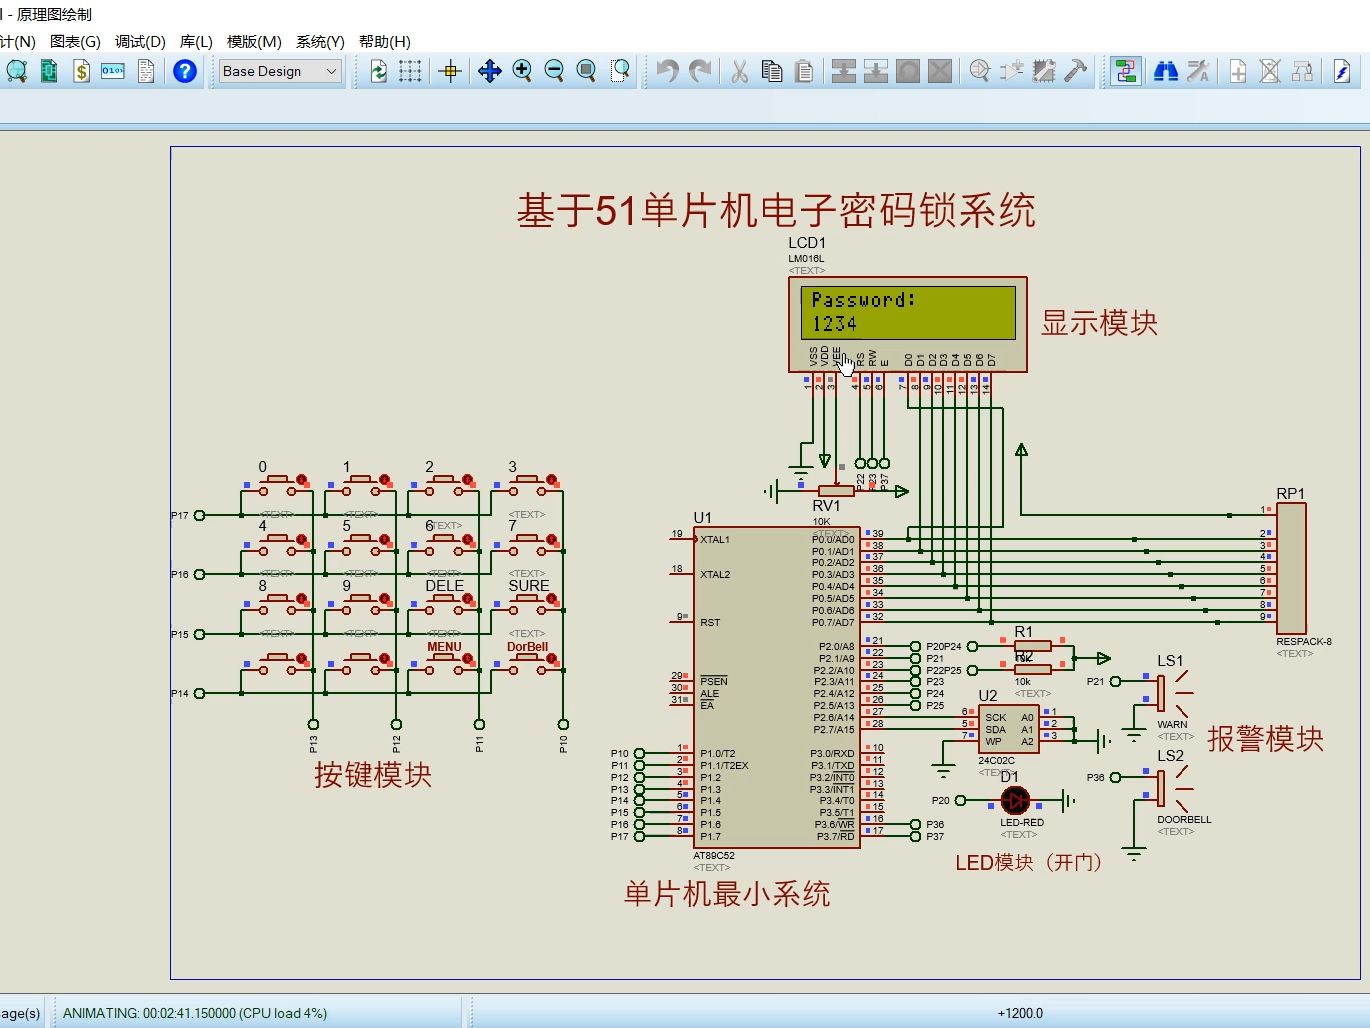Cut selection with scissors icon
The image size is (1370, 1028).
point(739,71)
